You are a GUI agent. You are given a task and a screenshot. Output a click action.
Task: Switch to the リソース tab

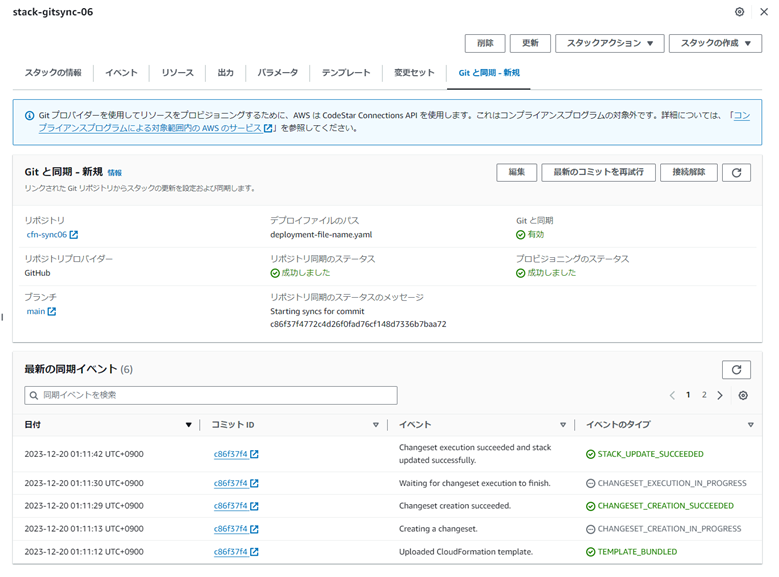click(x=177, y=73)
